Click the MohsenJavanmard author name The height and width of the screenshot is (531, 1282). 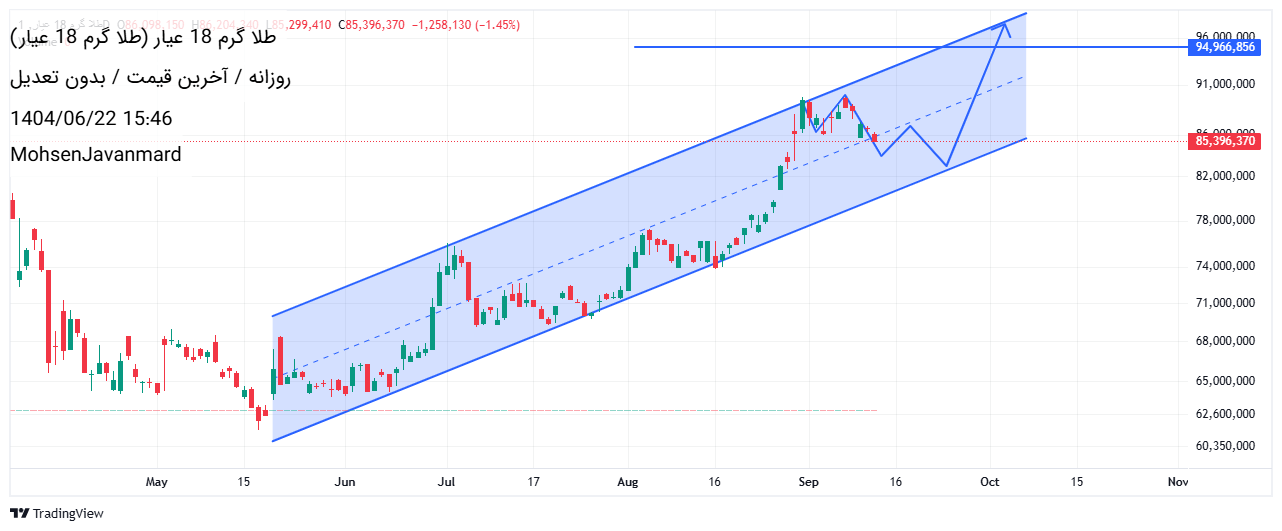[x=96, y=154]
